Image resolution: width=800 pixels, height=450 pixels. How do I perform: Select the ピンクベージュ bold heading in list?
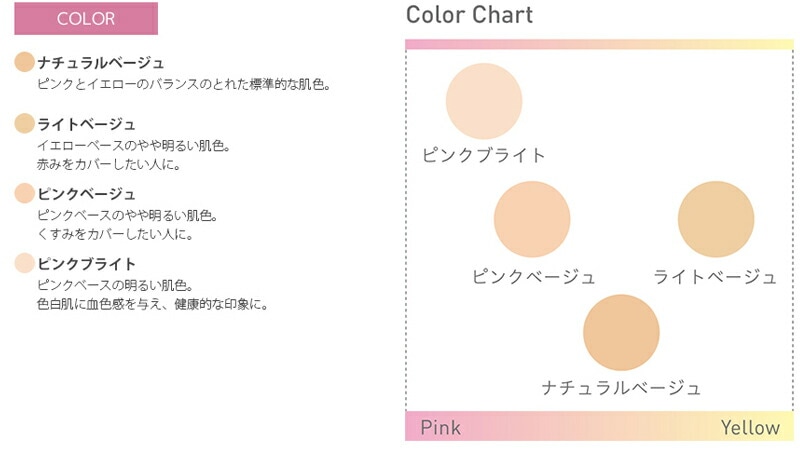[86, 194]
